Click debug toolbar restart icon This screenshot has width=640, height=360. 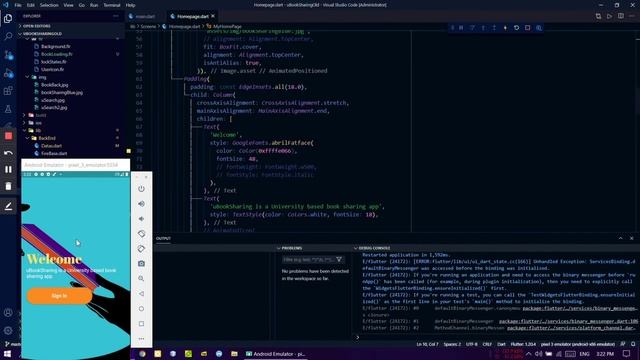click(516, 28)
